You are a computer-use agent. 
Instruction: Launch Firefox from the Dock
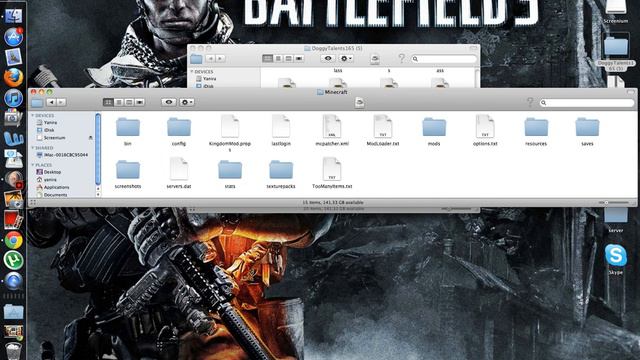[13, 77]
